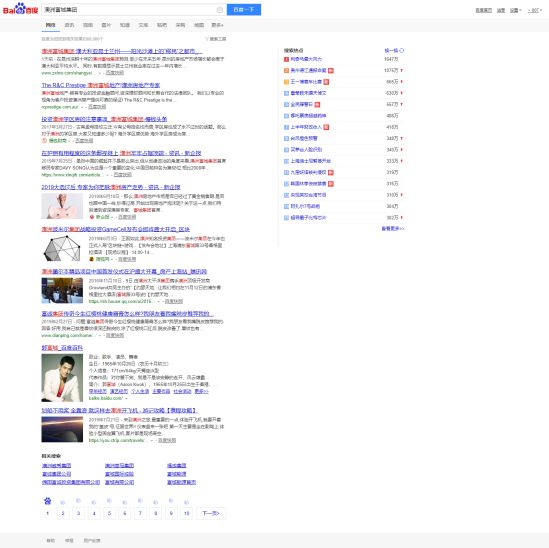Switch to the 知道 tab
This screenshot has height=548, width=549.
click(x=125, y=25)
